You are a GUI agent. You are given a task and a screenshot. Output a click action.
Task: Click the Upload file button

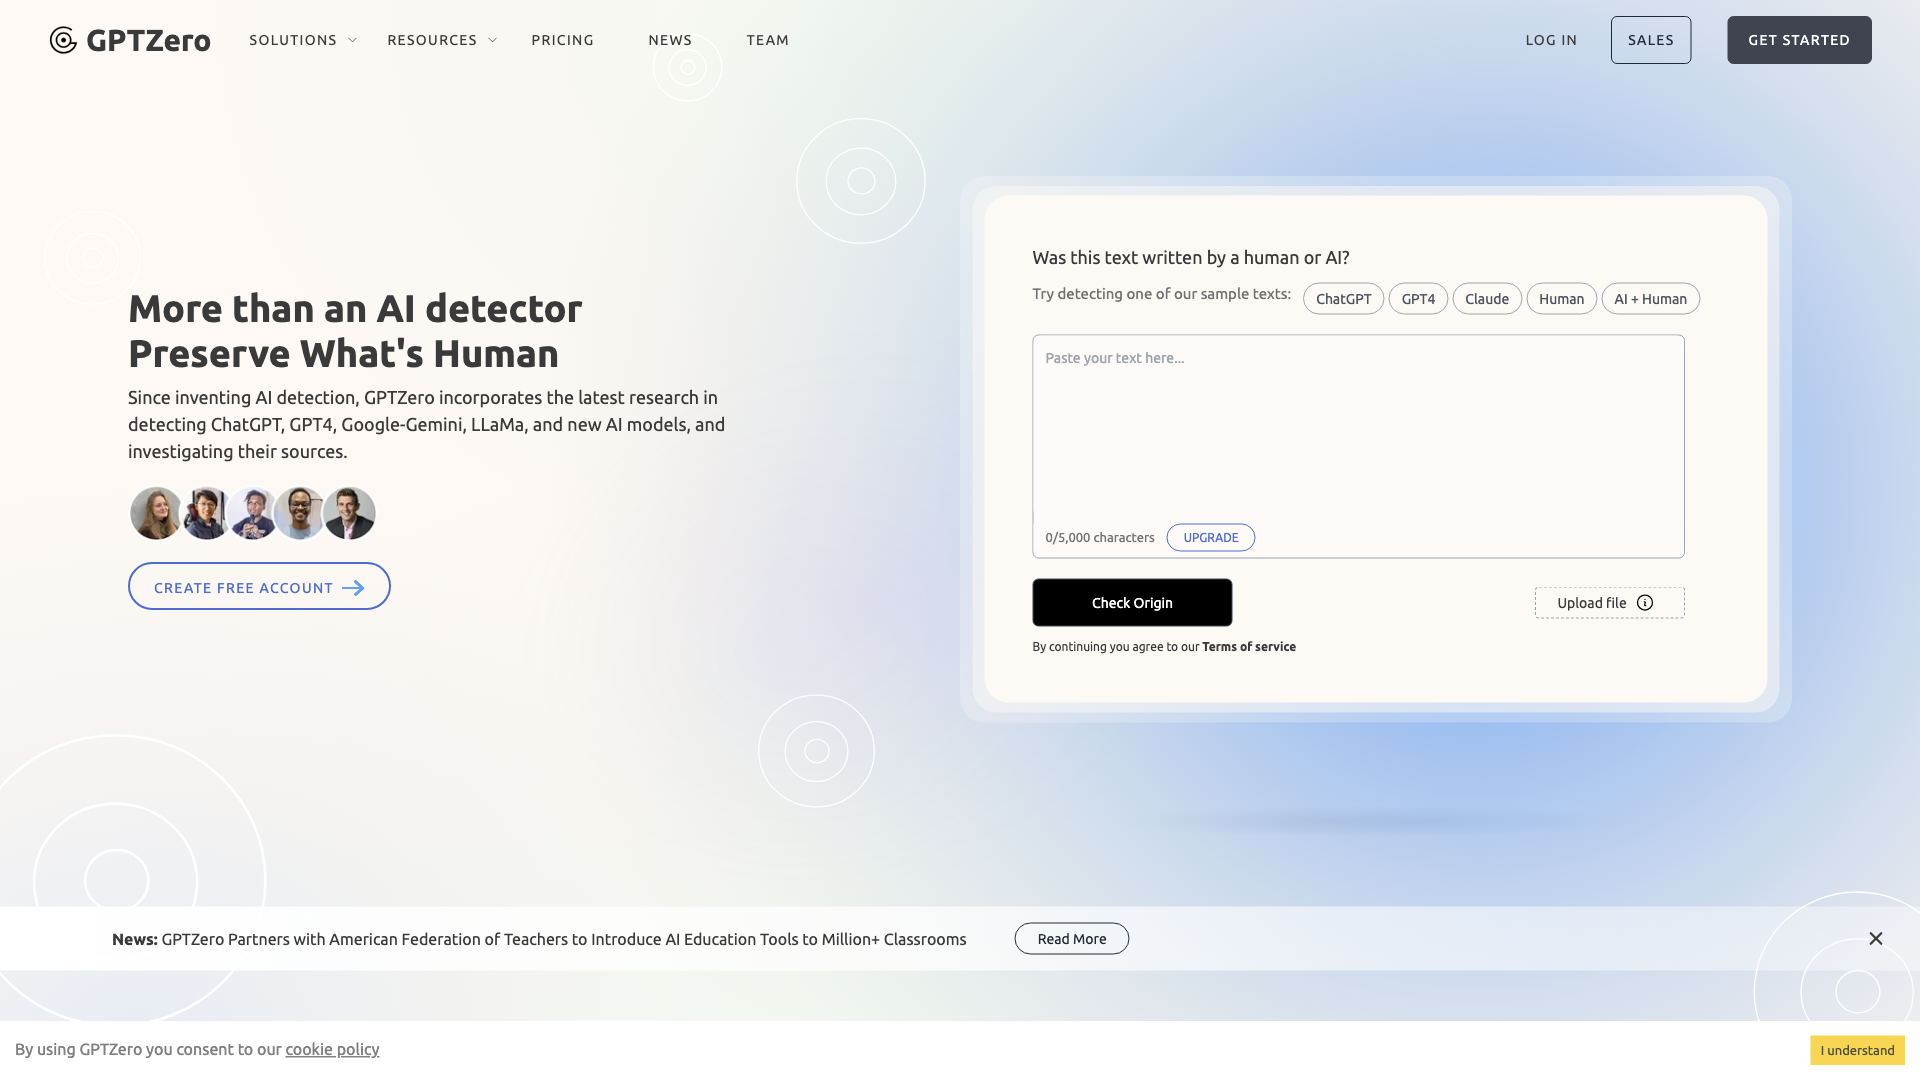tap(1609, 603)
